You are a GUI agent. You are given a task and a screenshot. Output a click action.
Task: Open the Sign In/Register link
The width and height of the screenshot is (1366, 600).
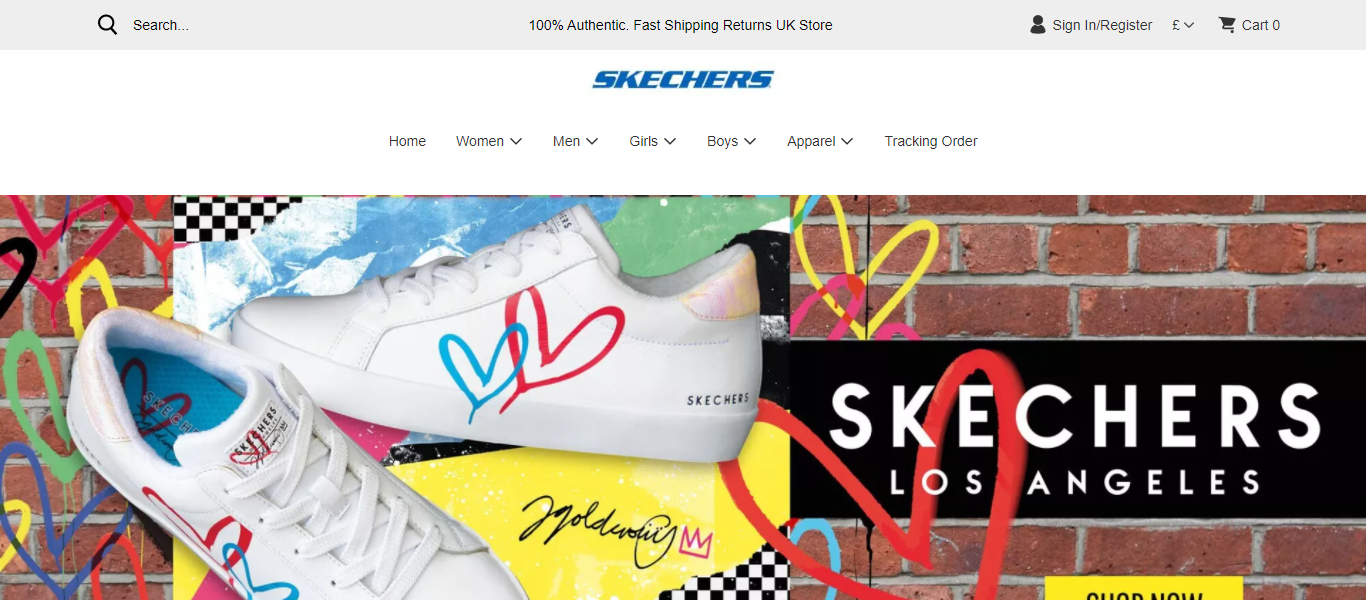coord(1102,25)
